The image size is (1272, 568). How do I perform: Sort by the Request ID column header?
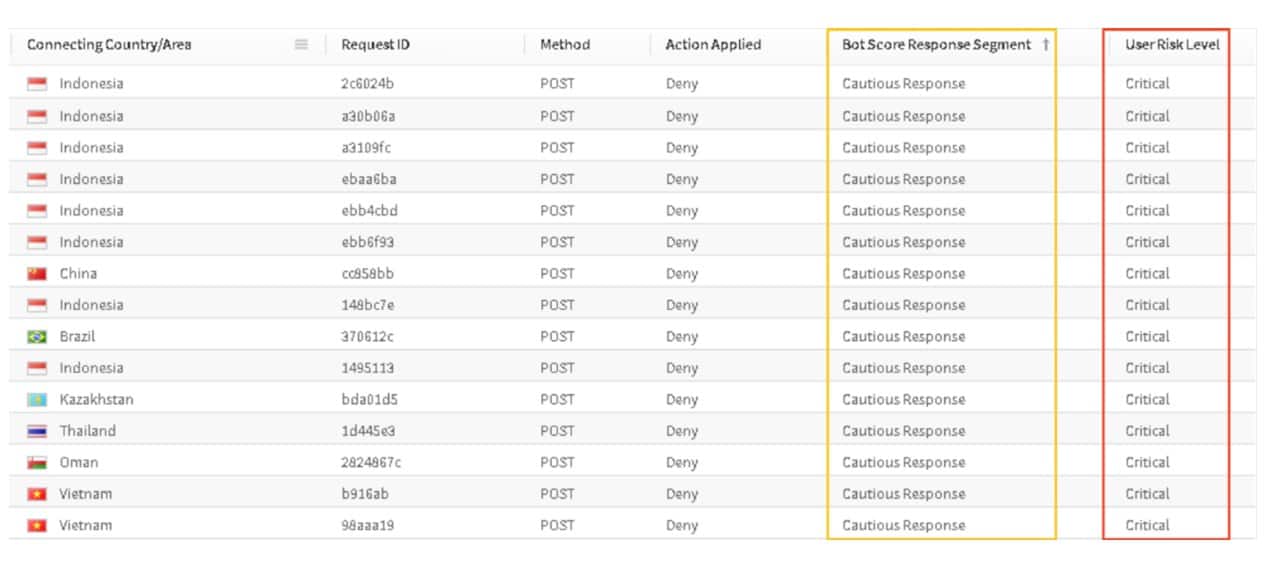375,45
